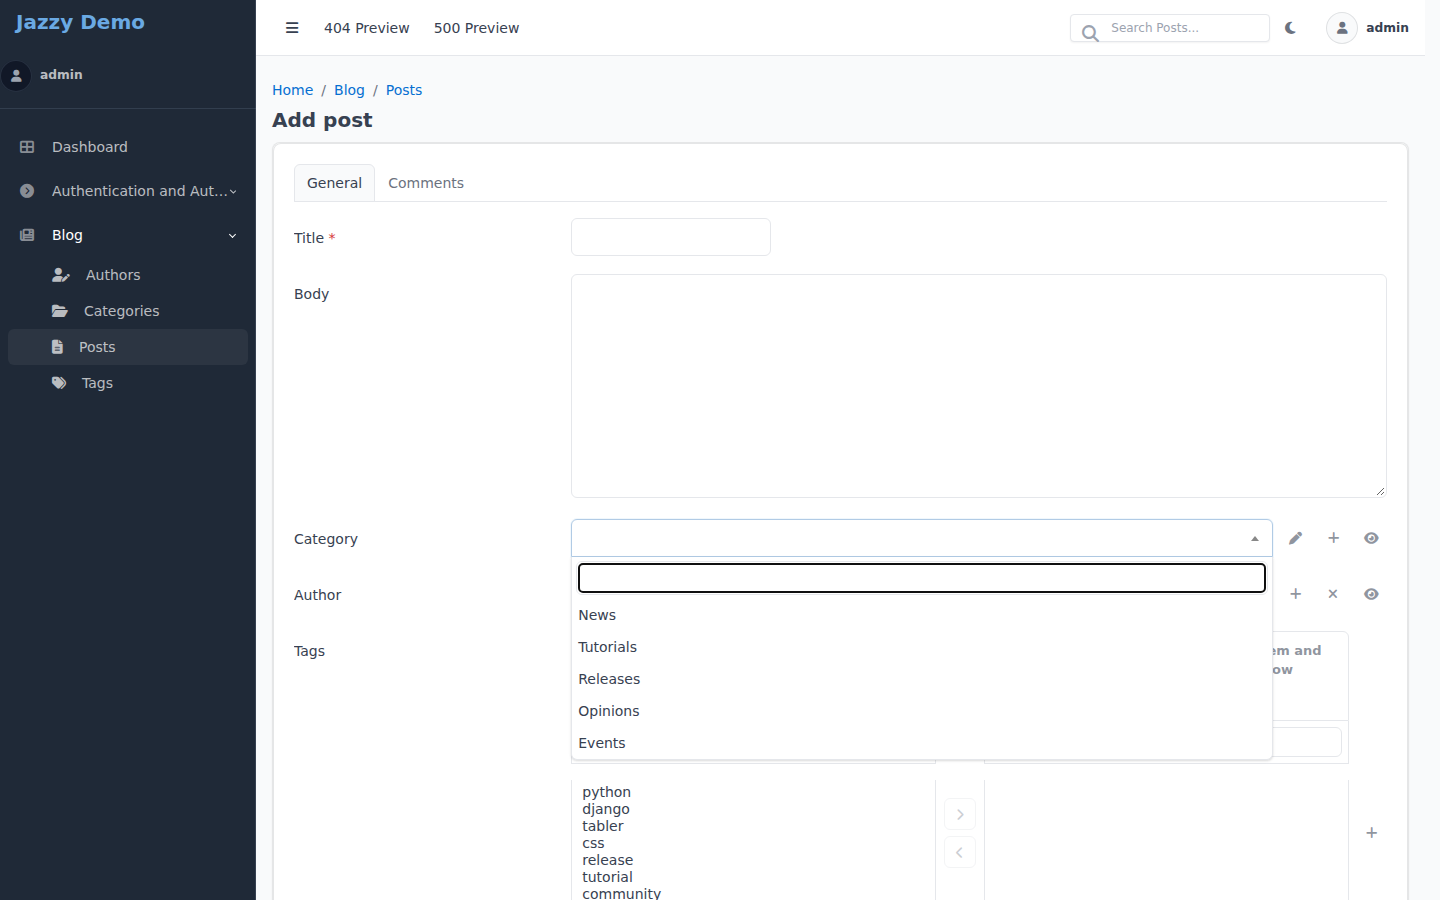Remove chosen tags with left chevron
Screen dimensions: 1440x900
click(x=960, y=853)
